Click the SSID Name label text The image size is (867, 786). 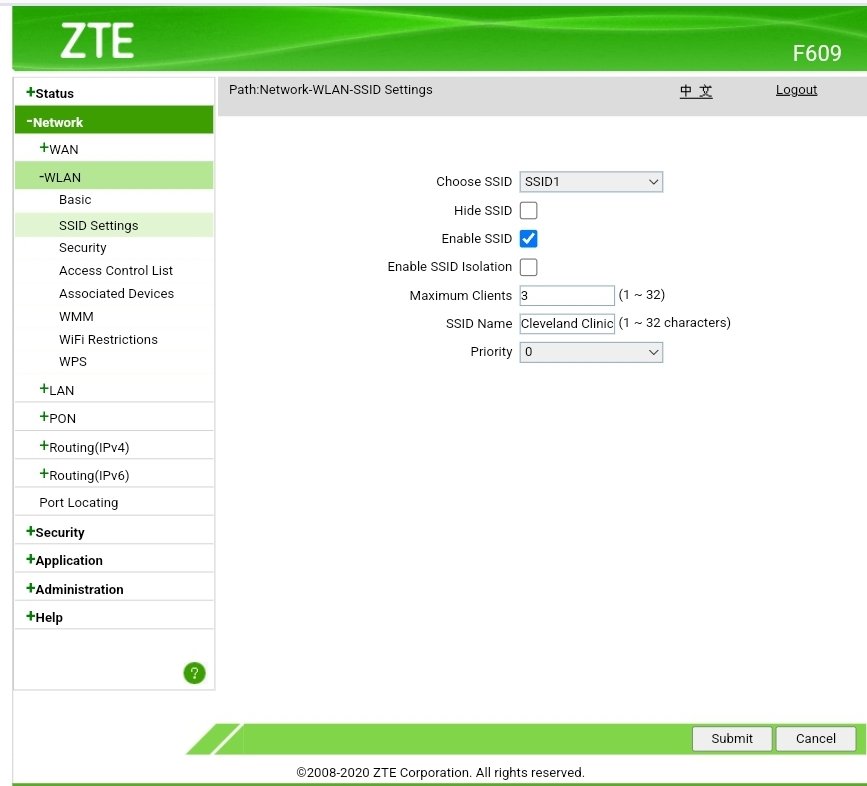click(x=479, y=323)
